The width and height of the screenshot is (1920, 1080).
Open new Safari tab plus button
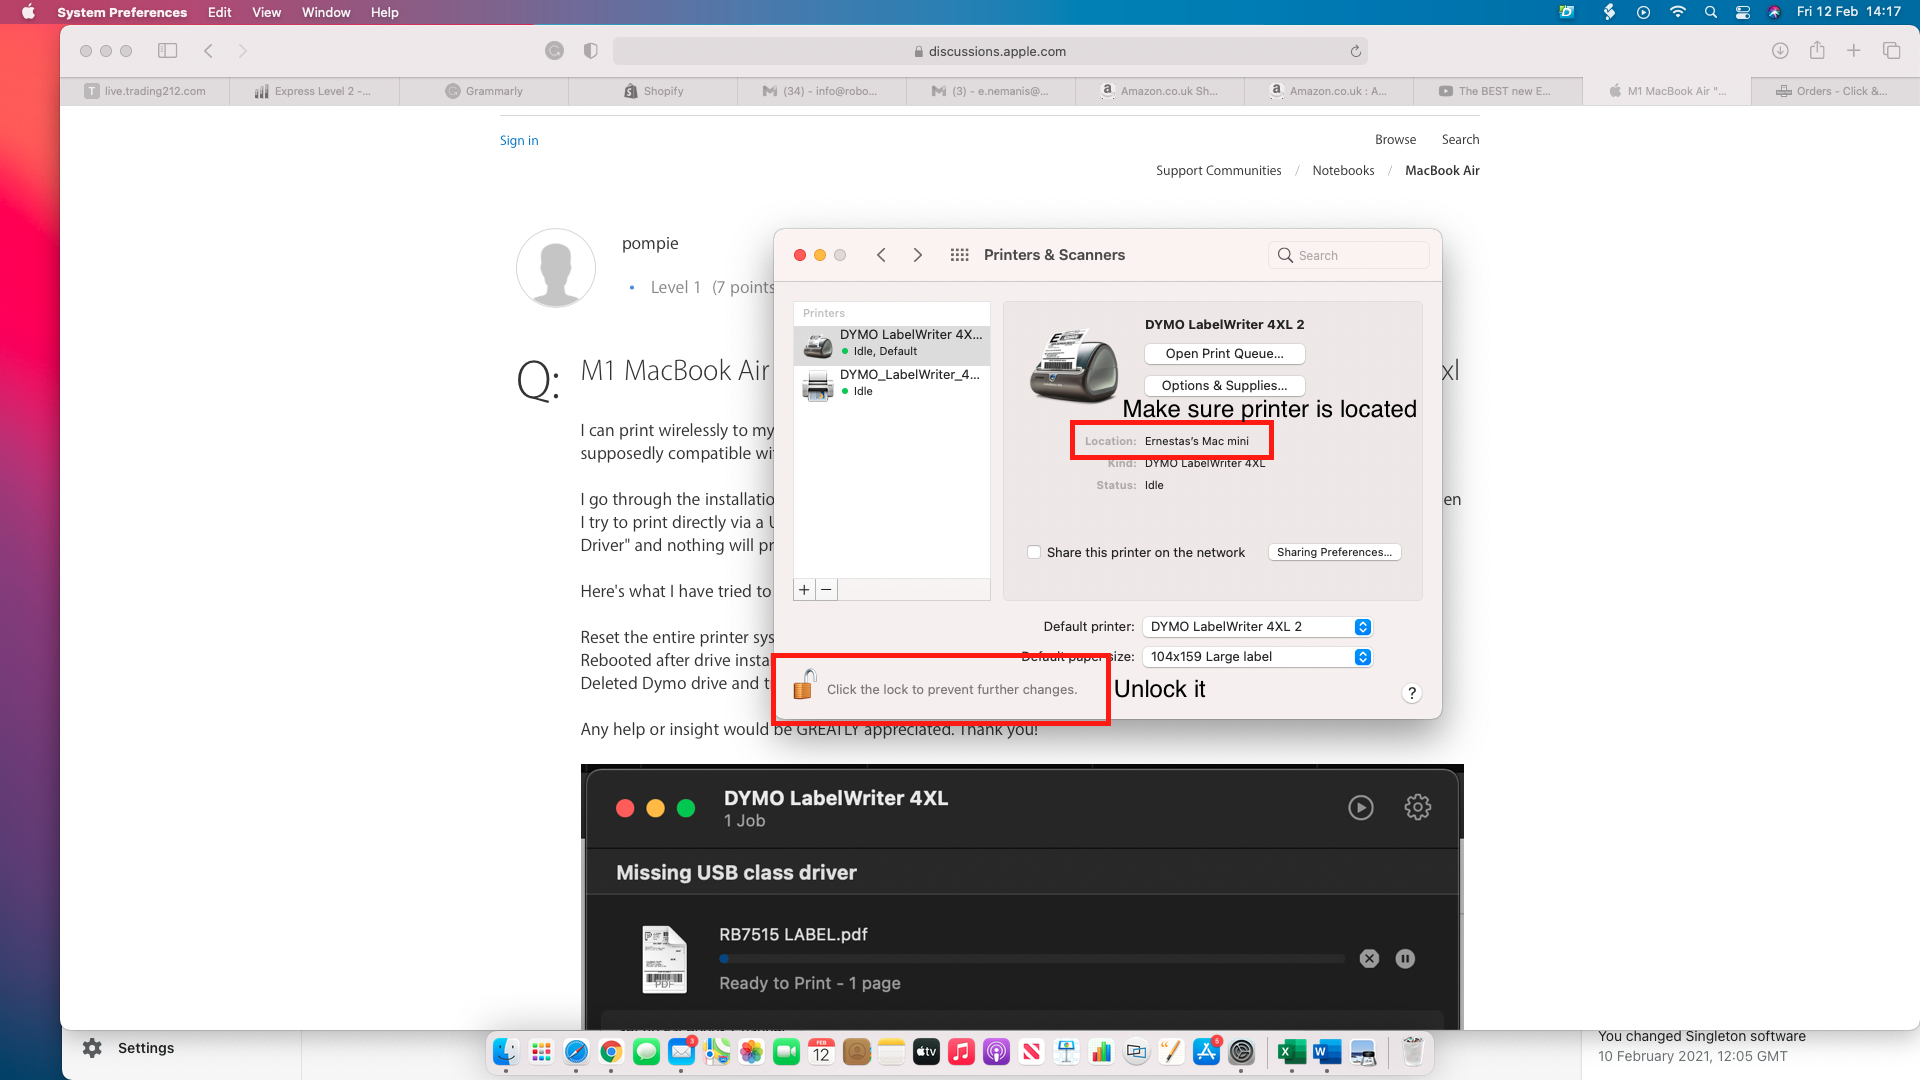1853,51
